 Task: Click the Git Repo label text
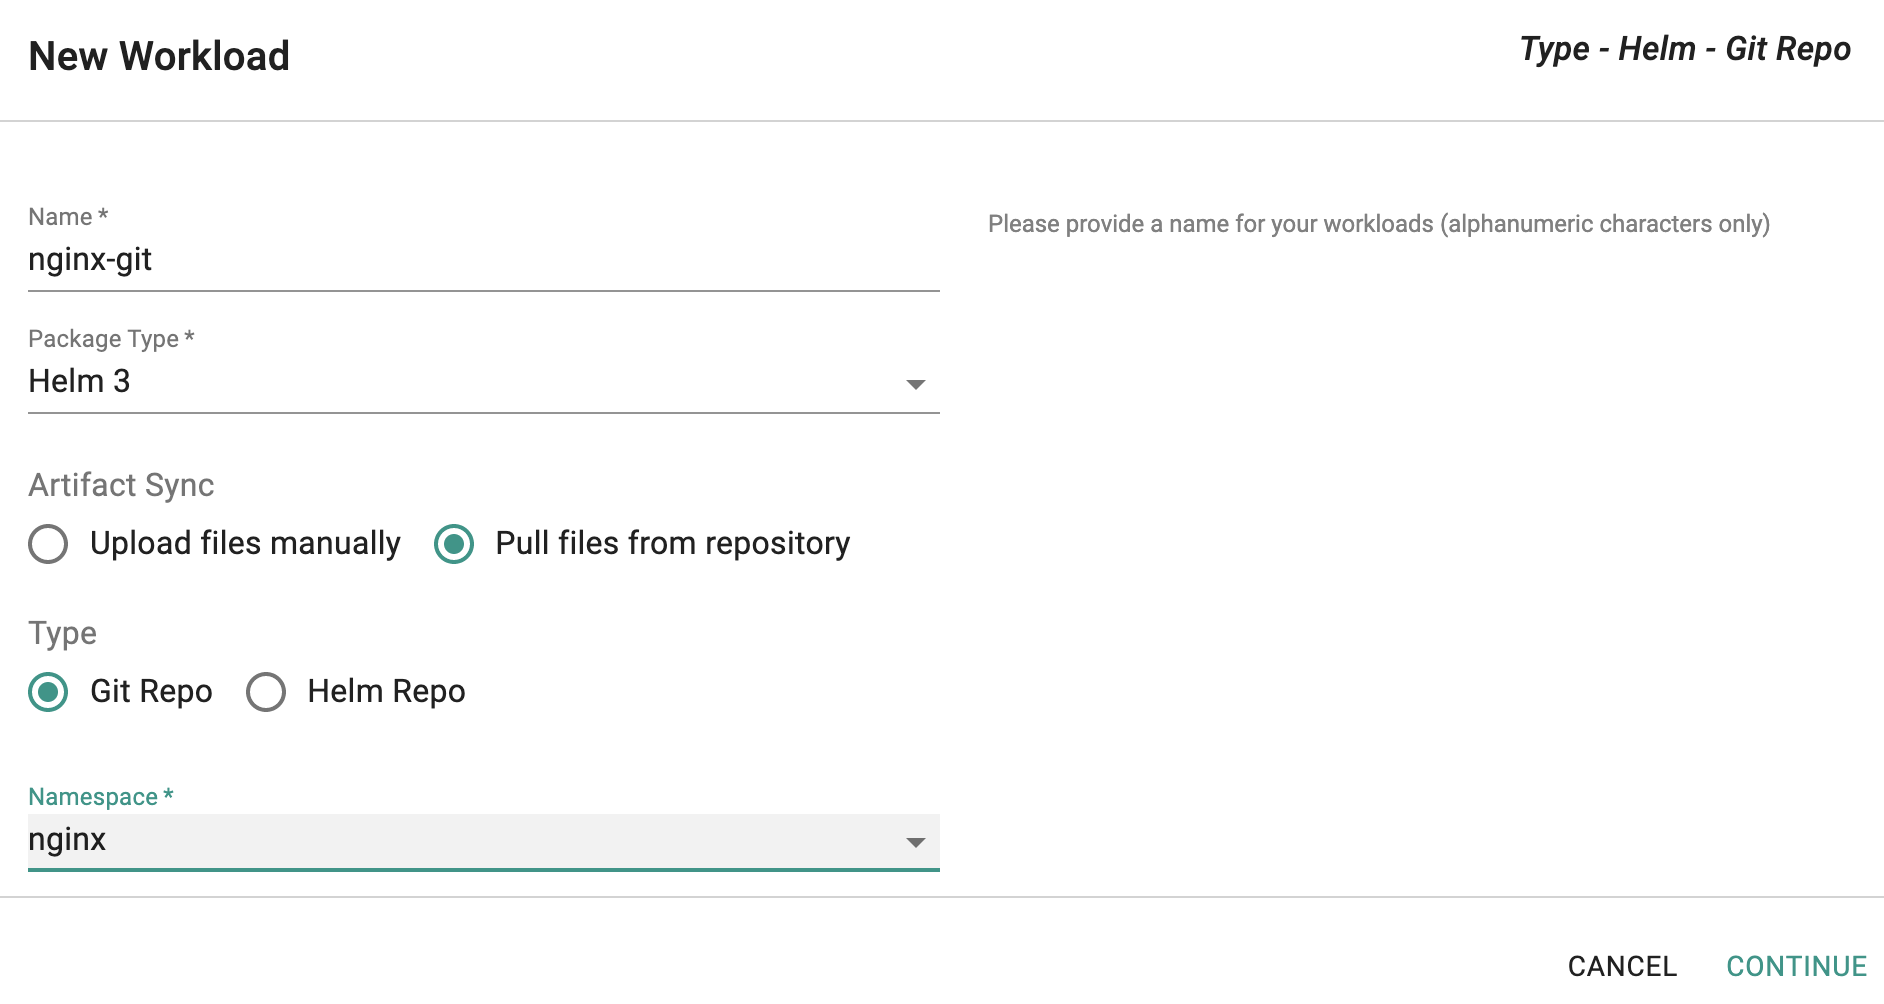[x=151, y=691]
